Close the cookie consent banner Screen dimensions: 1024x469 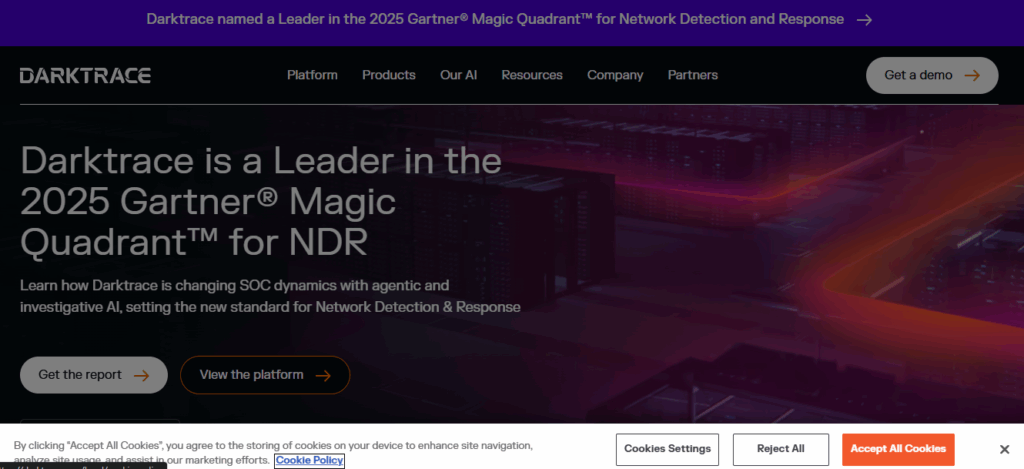1004,449
